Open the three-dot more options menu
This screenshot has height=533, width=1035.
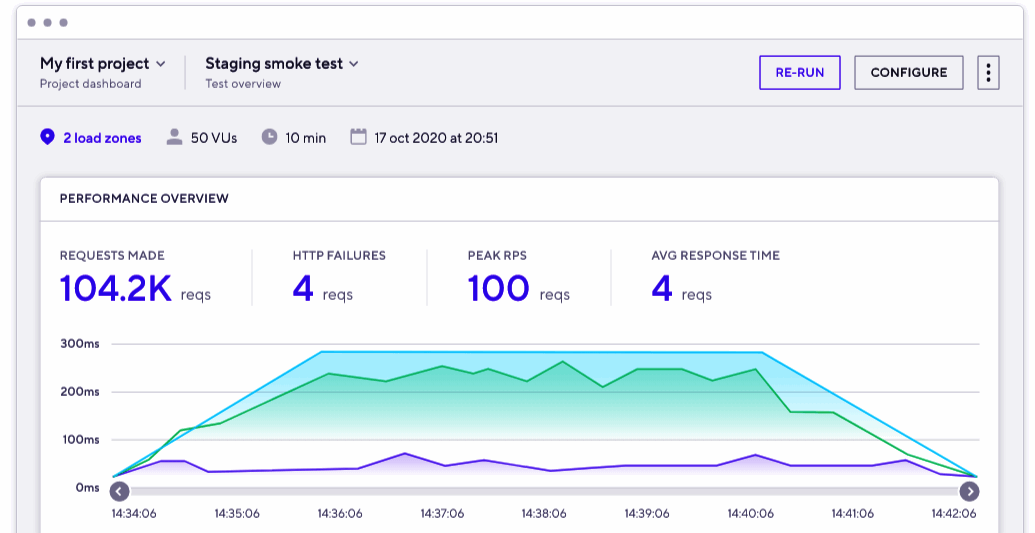click(988, 73)
